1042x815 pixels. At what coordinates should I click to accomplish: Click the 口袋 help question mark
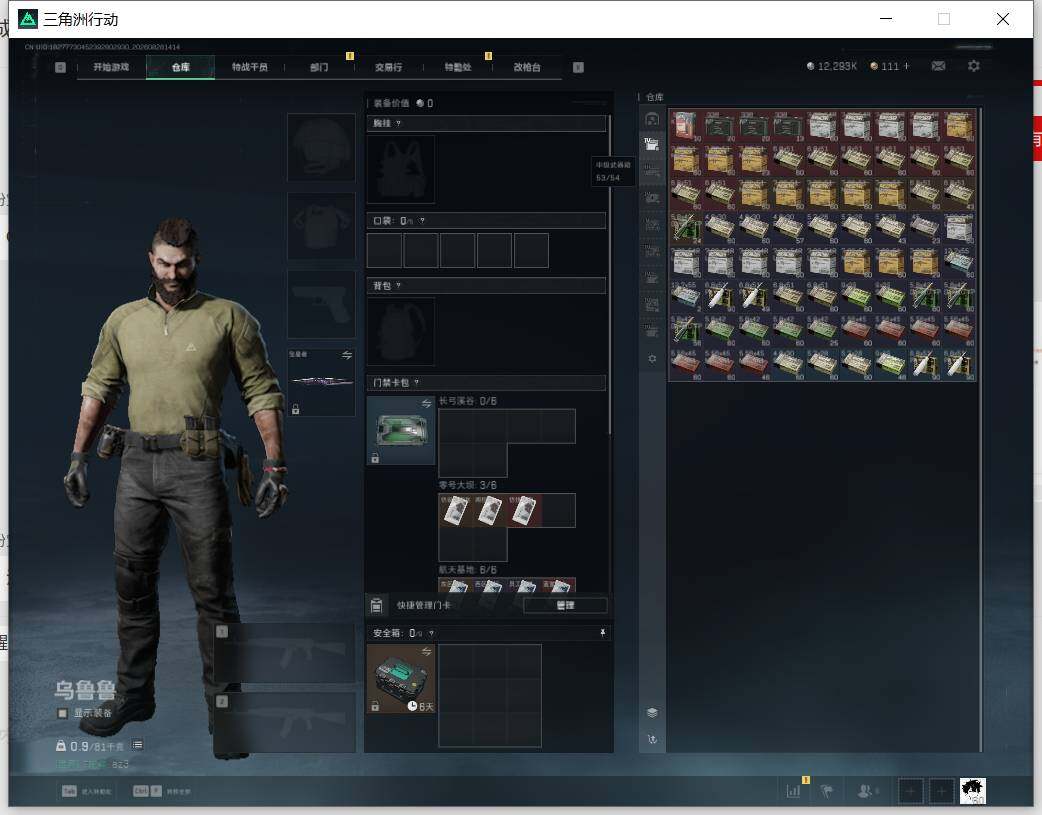click(422, 221)
